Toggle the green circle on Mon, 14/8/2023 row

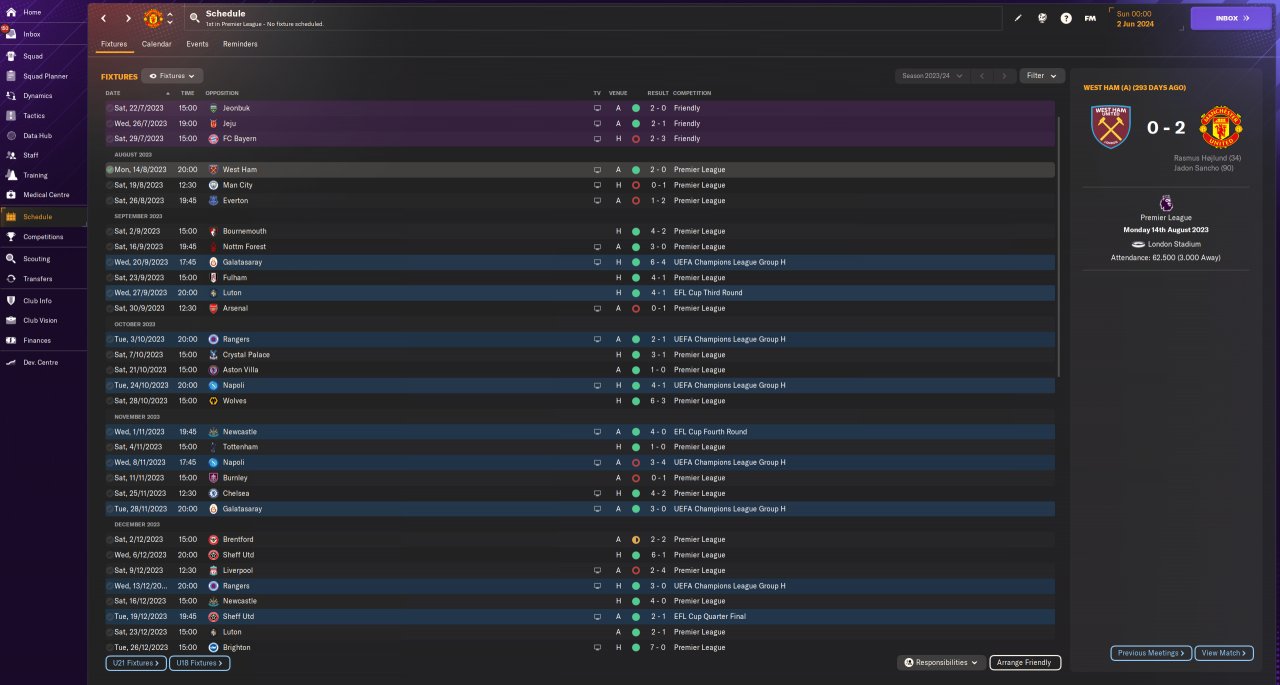click(110, 170)
